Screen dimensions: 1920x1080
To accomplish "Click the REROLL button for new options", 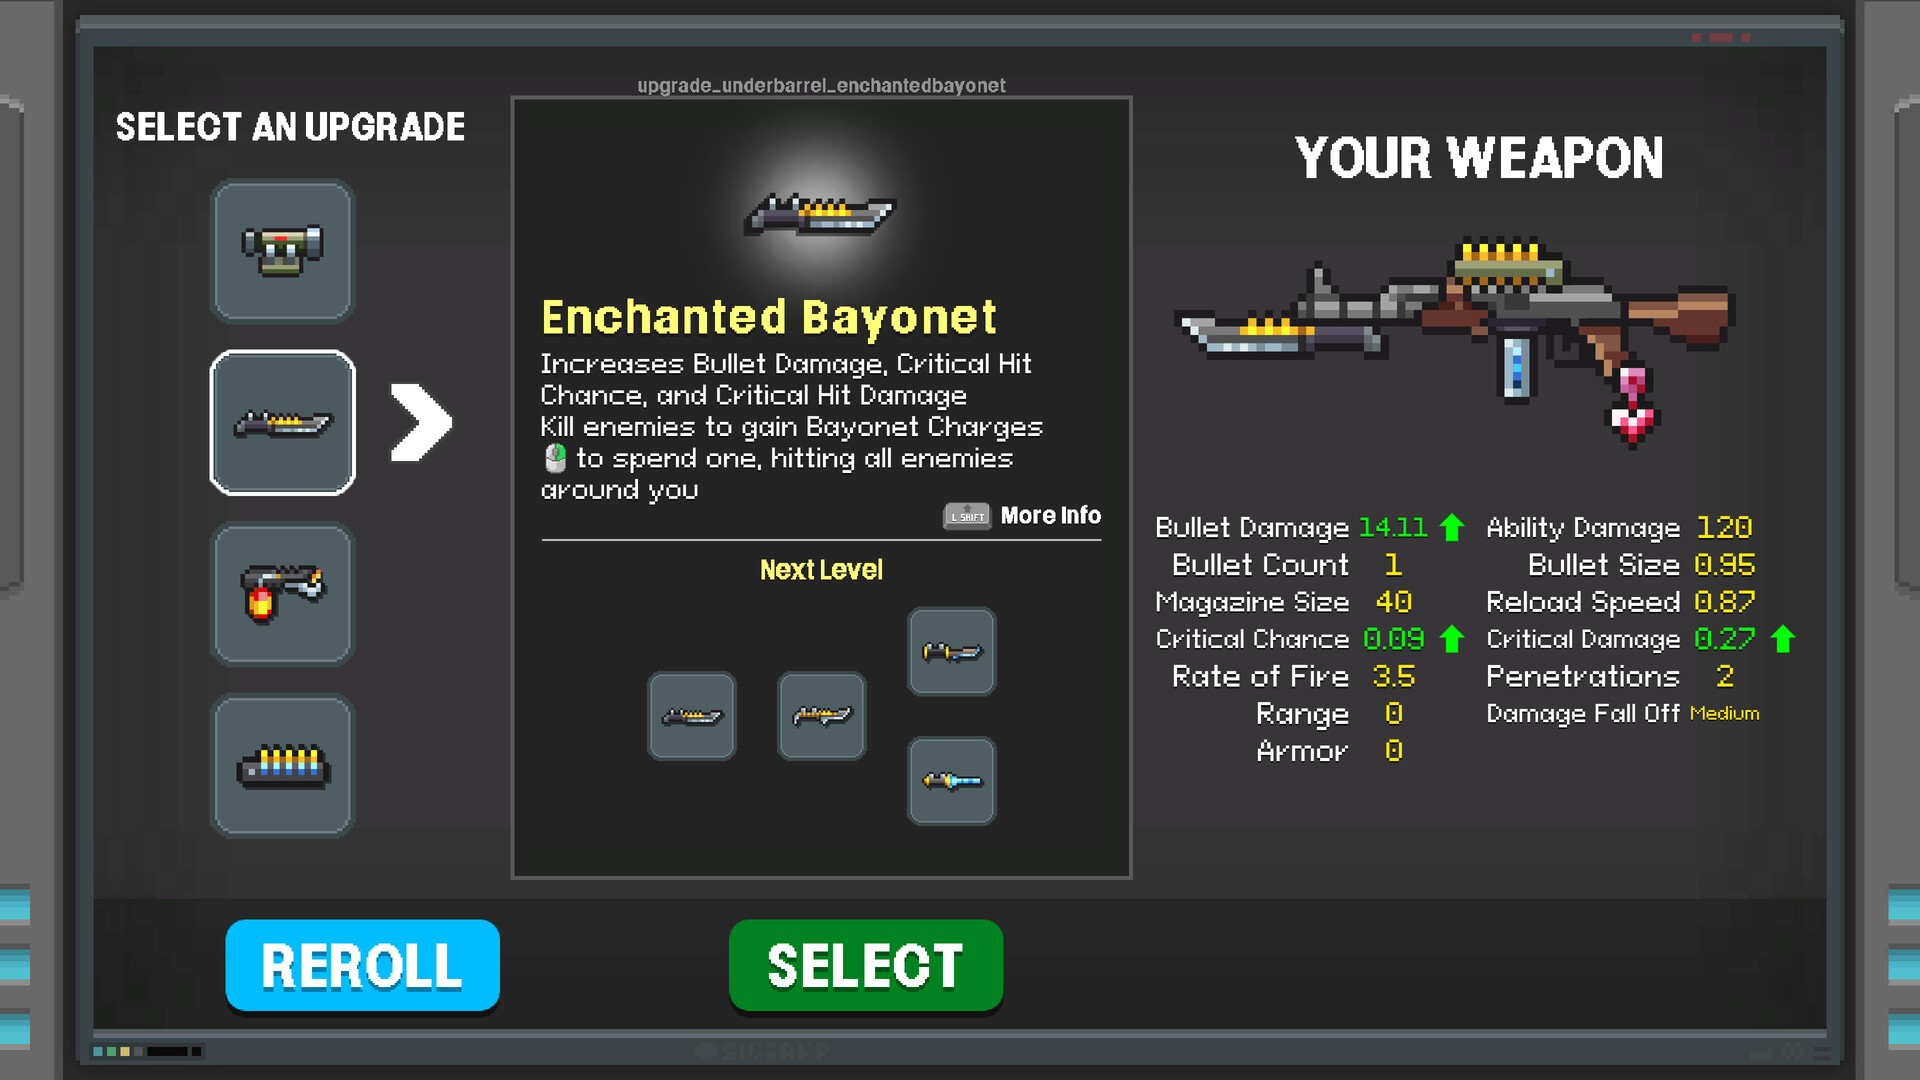I will click(x=363, y=964).
